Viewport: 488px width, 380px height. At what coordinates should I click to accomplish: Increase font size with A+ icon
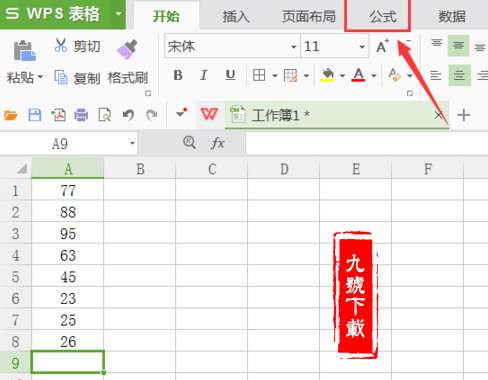(x=382, y=46)
